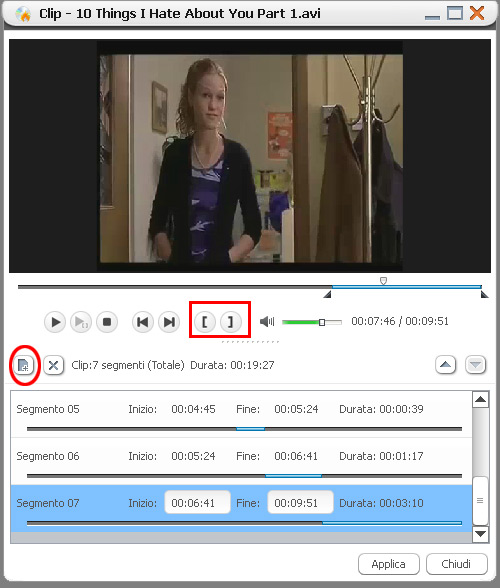
Task: Click the elapsed time display 00:07:46
Action: point(373,321)
